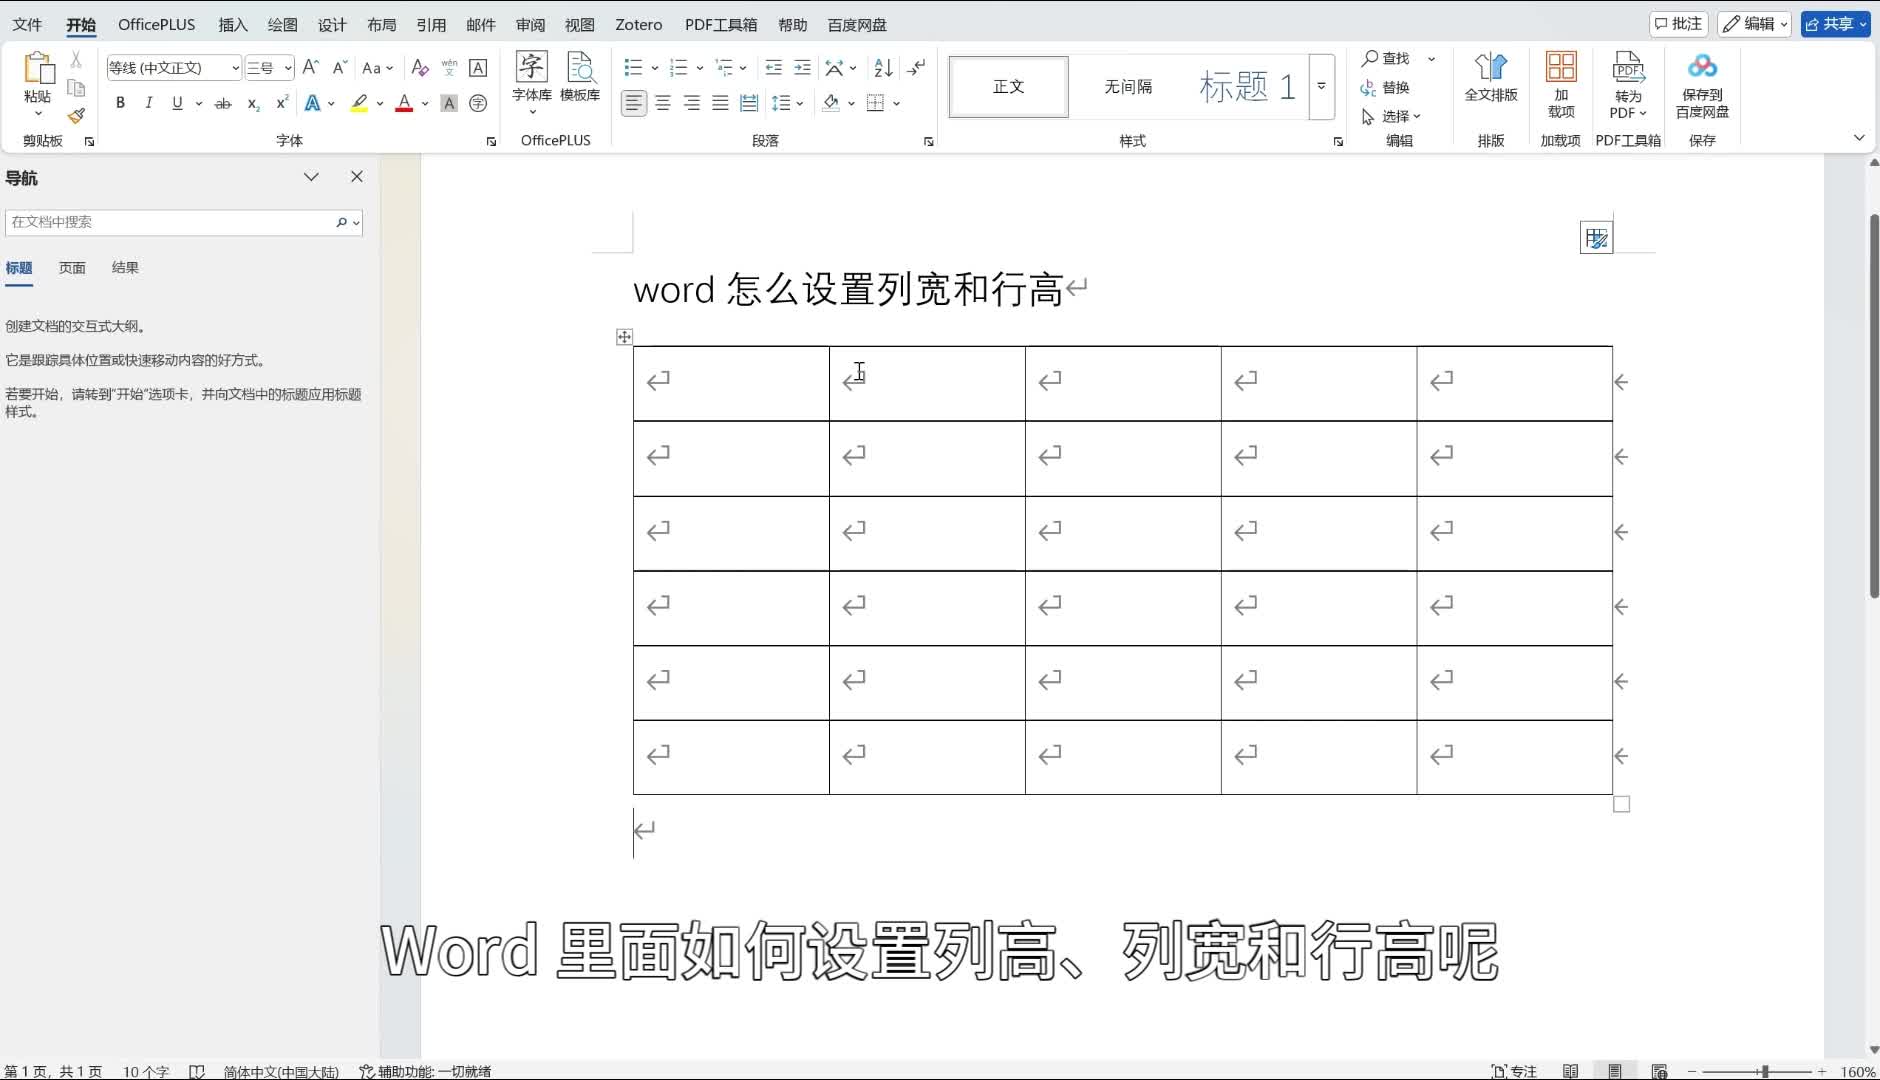This screenshot has width=1880, height=1080.
Task: Click the spell check status bar icon
Action: tap(197, 1071)
